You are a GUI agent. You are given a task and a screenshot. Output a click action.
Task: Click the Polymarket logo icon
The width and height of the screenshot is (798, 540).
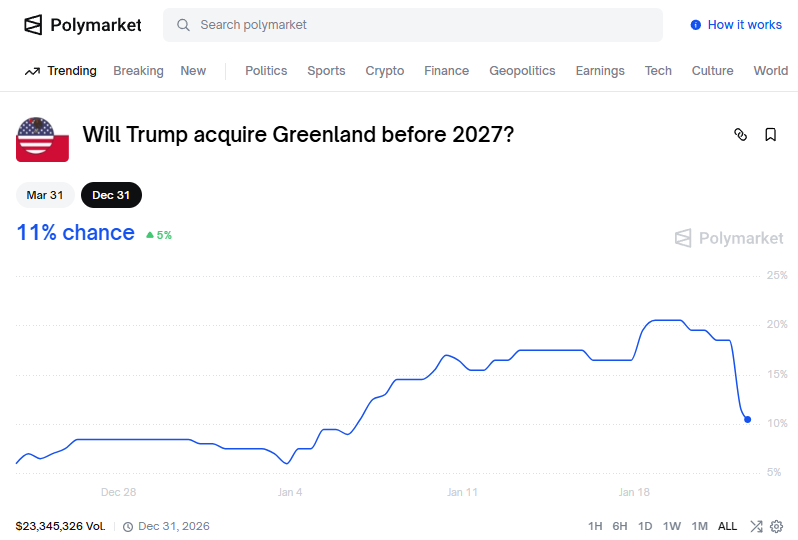pos(34,25)
